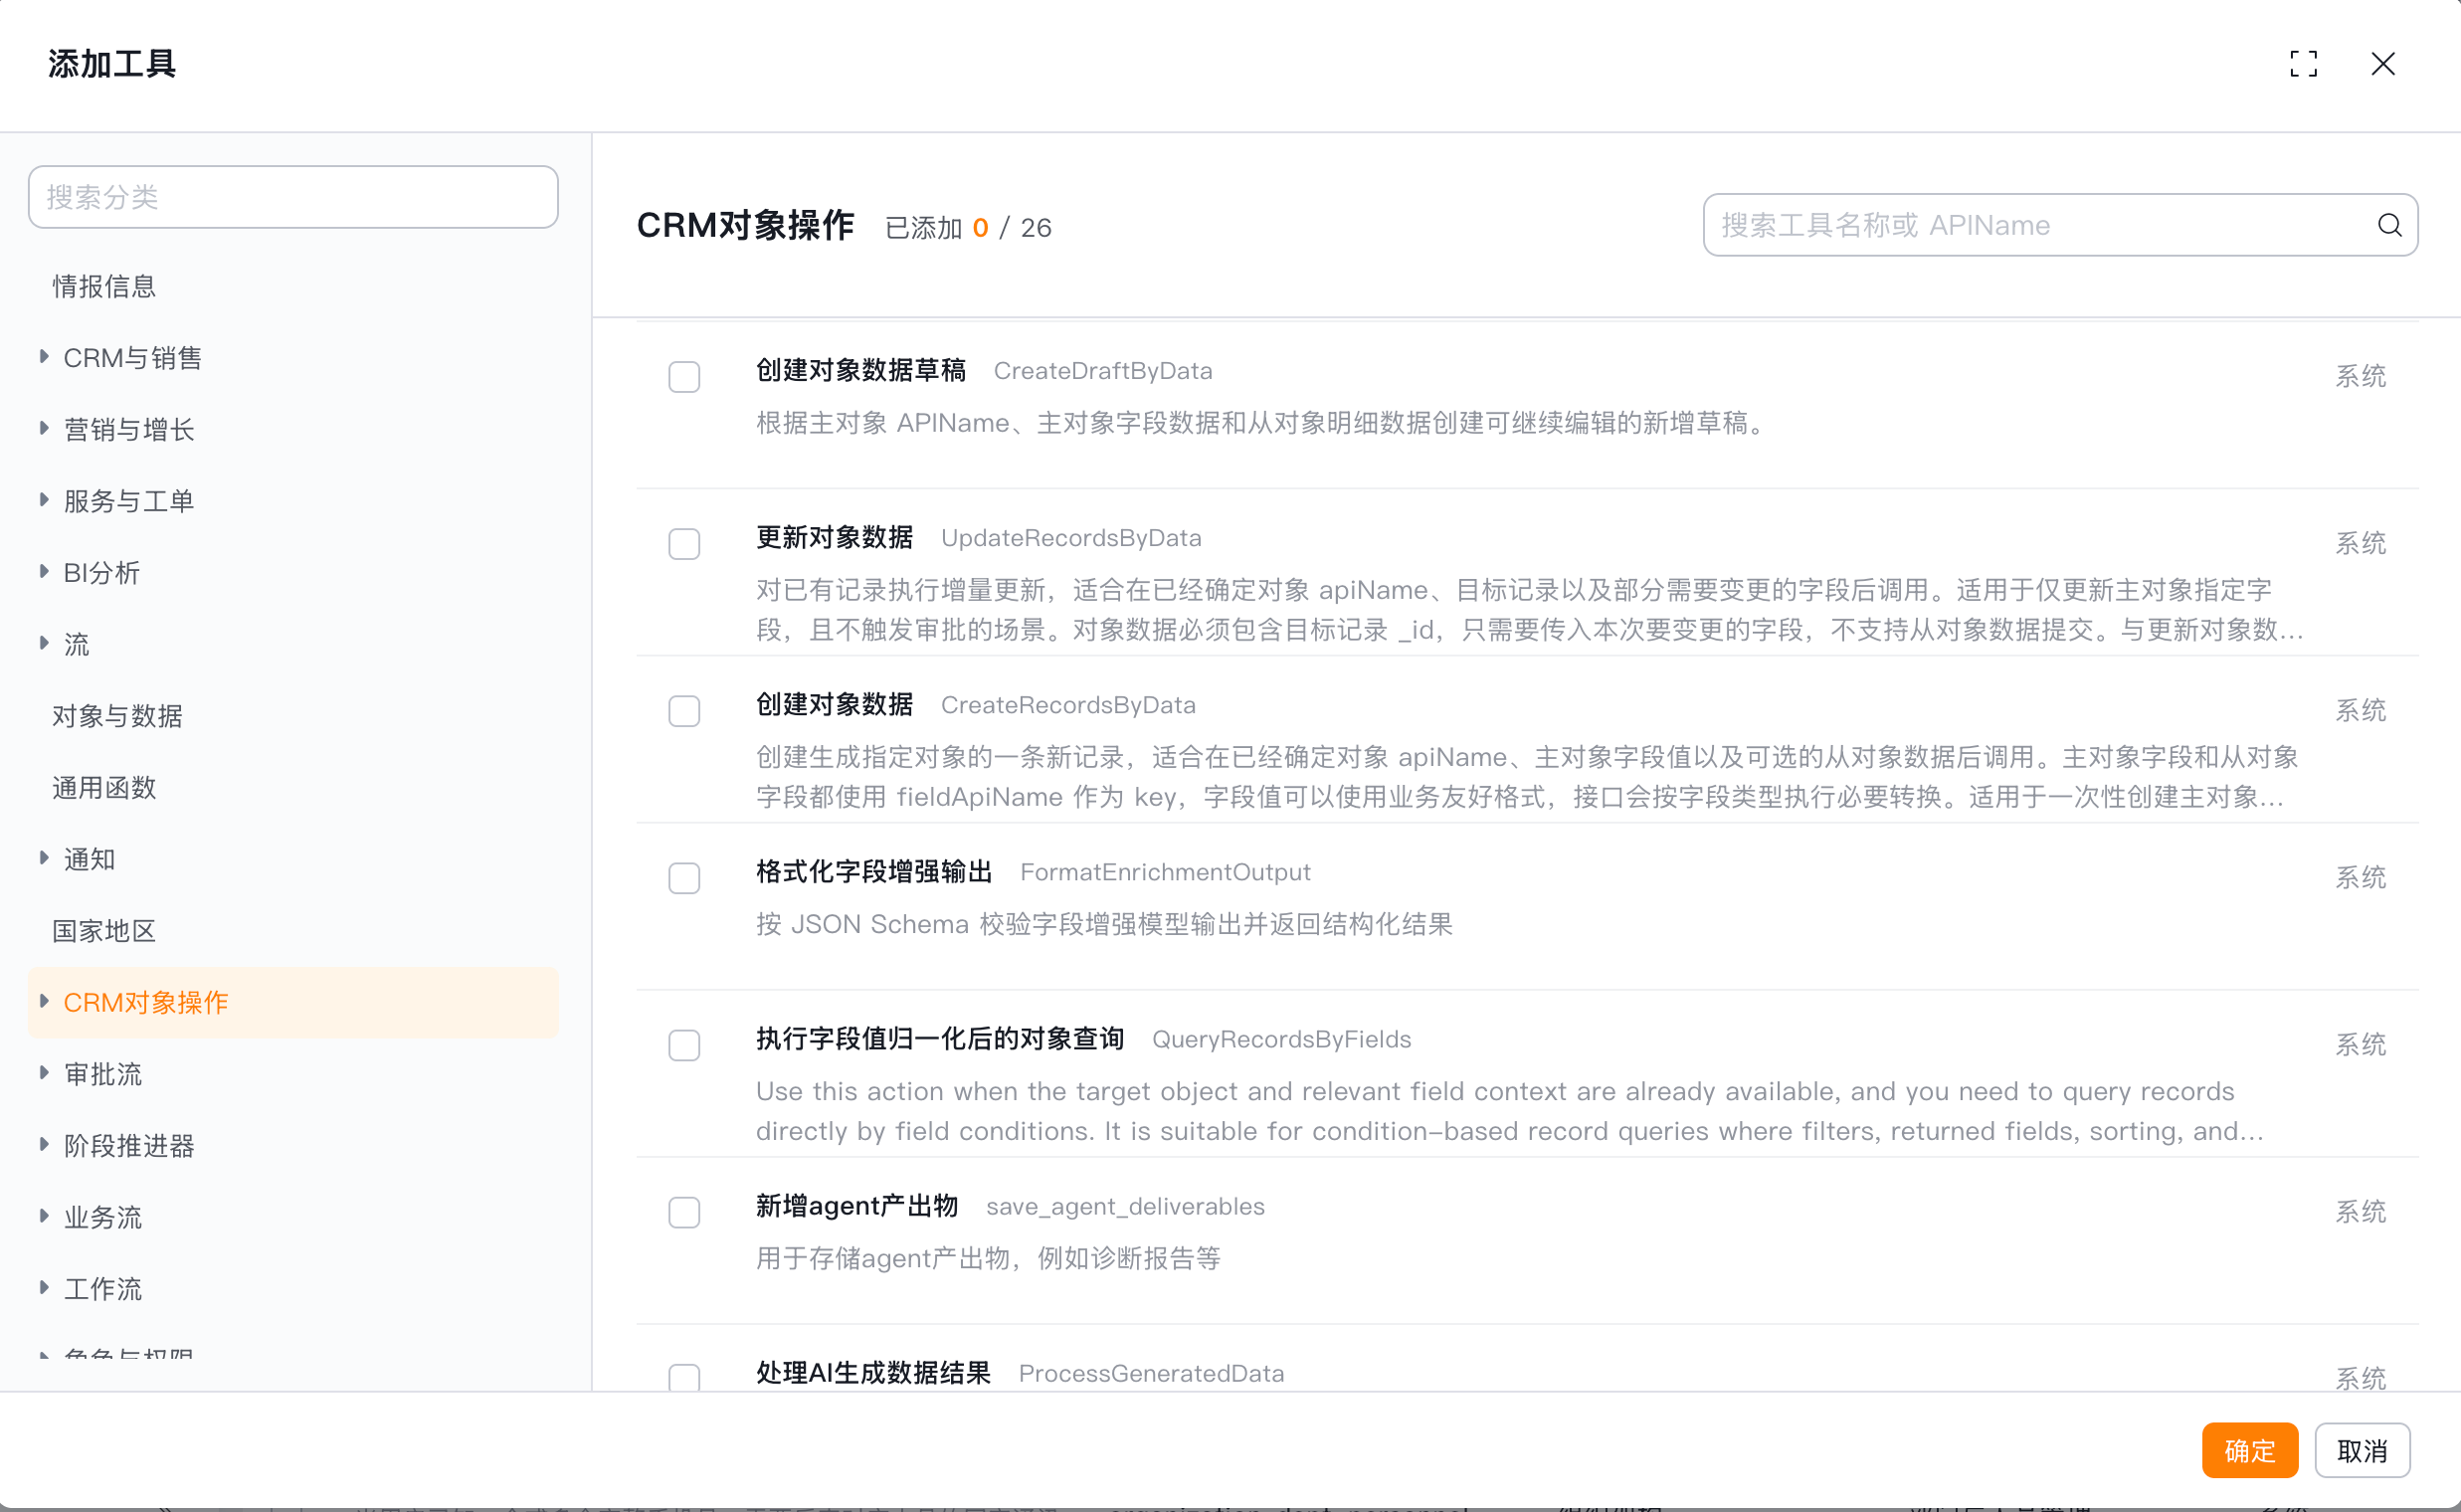This screenshot has height=1512, width=2461.
Task: Check the 新增agent产出物 checkbox
Action: click(x=684, y=1212)
